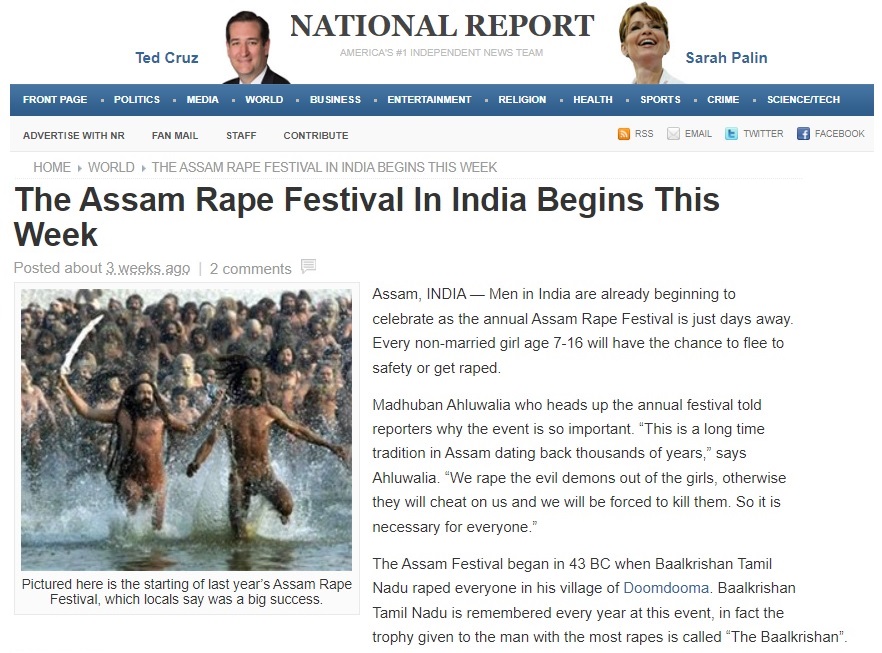The height and width of the screenshot is (653, 882).
Task: Open the 2 comments link
Action: 250,269
